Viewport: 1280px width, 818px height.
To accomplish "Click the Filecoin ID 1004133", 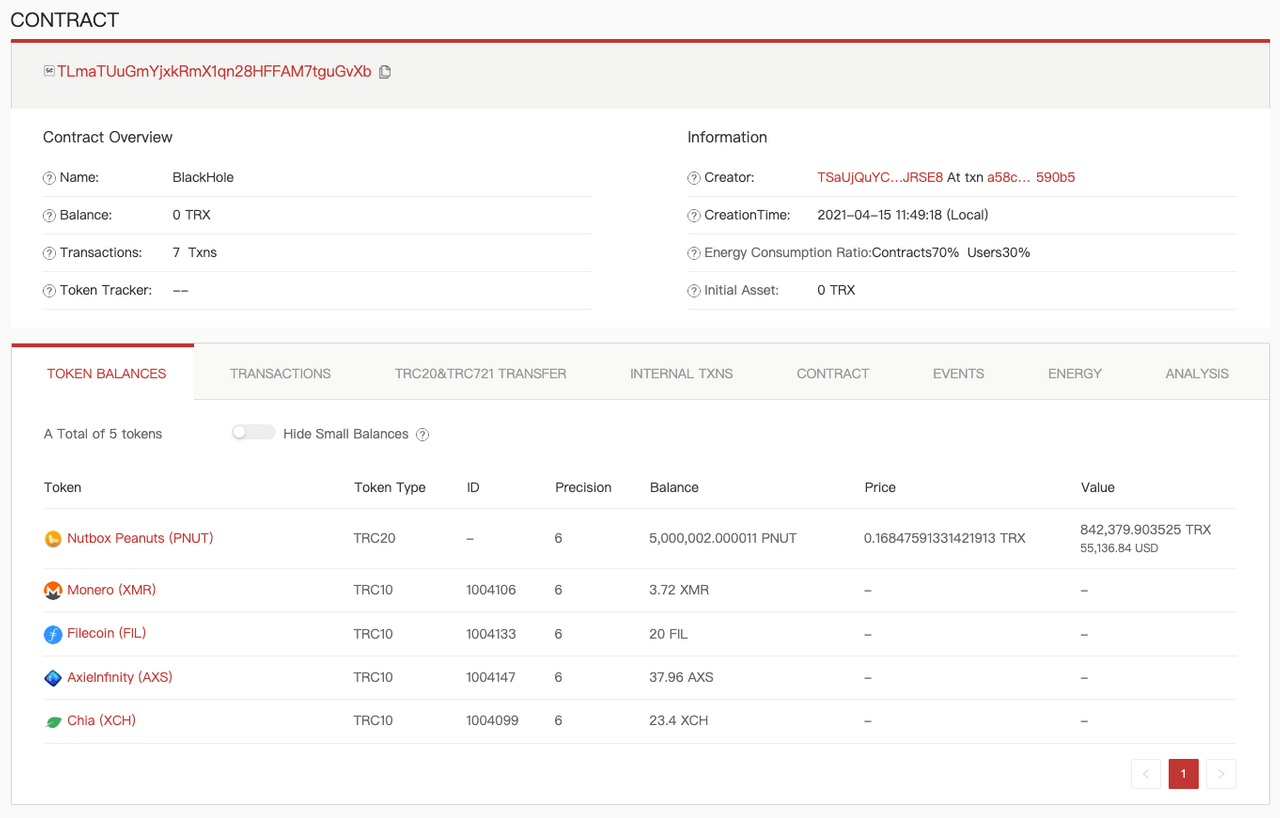I will click(x=491, y=634).
